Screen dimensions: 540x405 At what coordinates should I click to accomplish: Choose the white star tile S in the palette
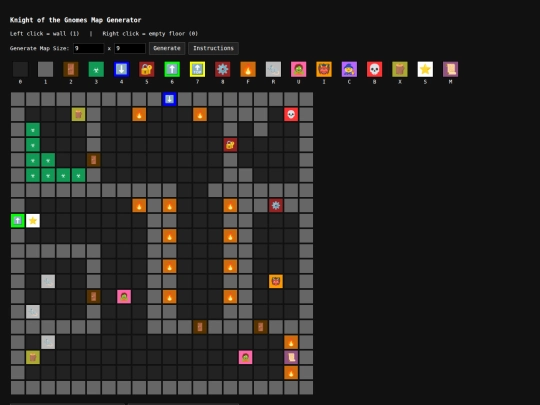click(425, 69)
